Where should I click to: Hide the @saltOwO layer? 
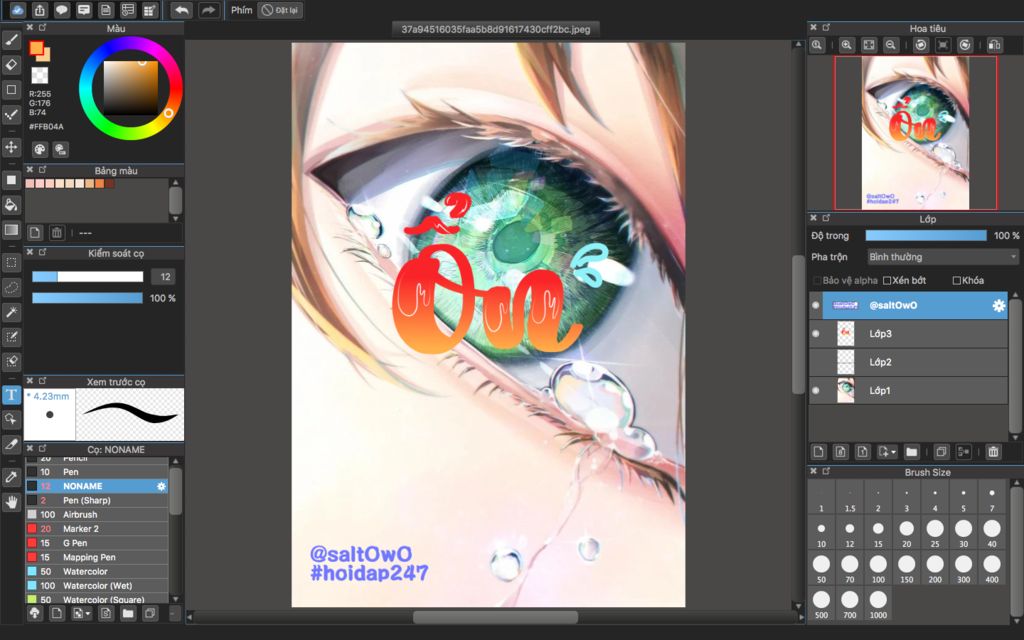coord(815,306)
